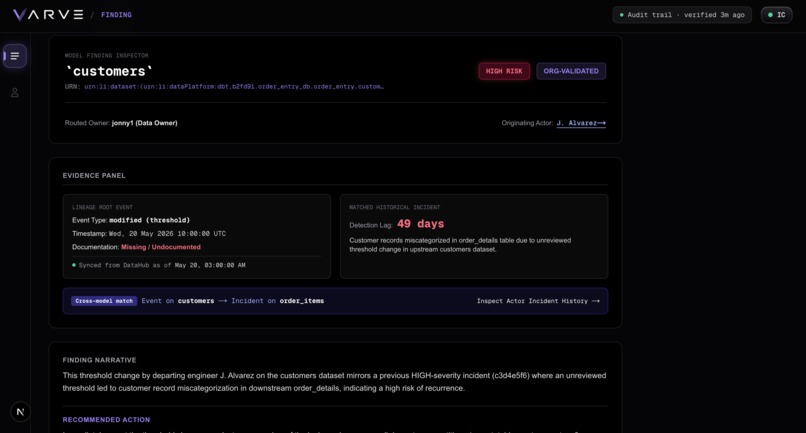This screenshot has width=806, height=433.
Task: Open the user profile sidebar icon
Action: click(x=15, y=93)
